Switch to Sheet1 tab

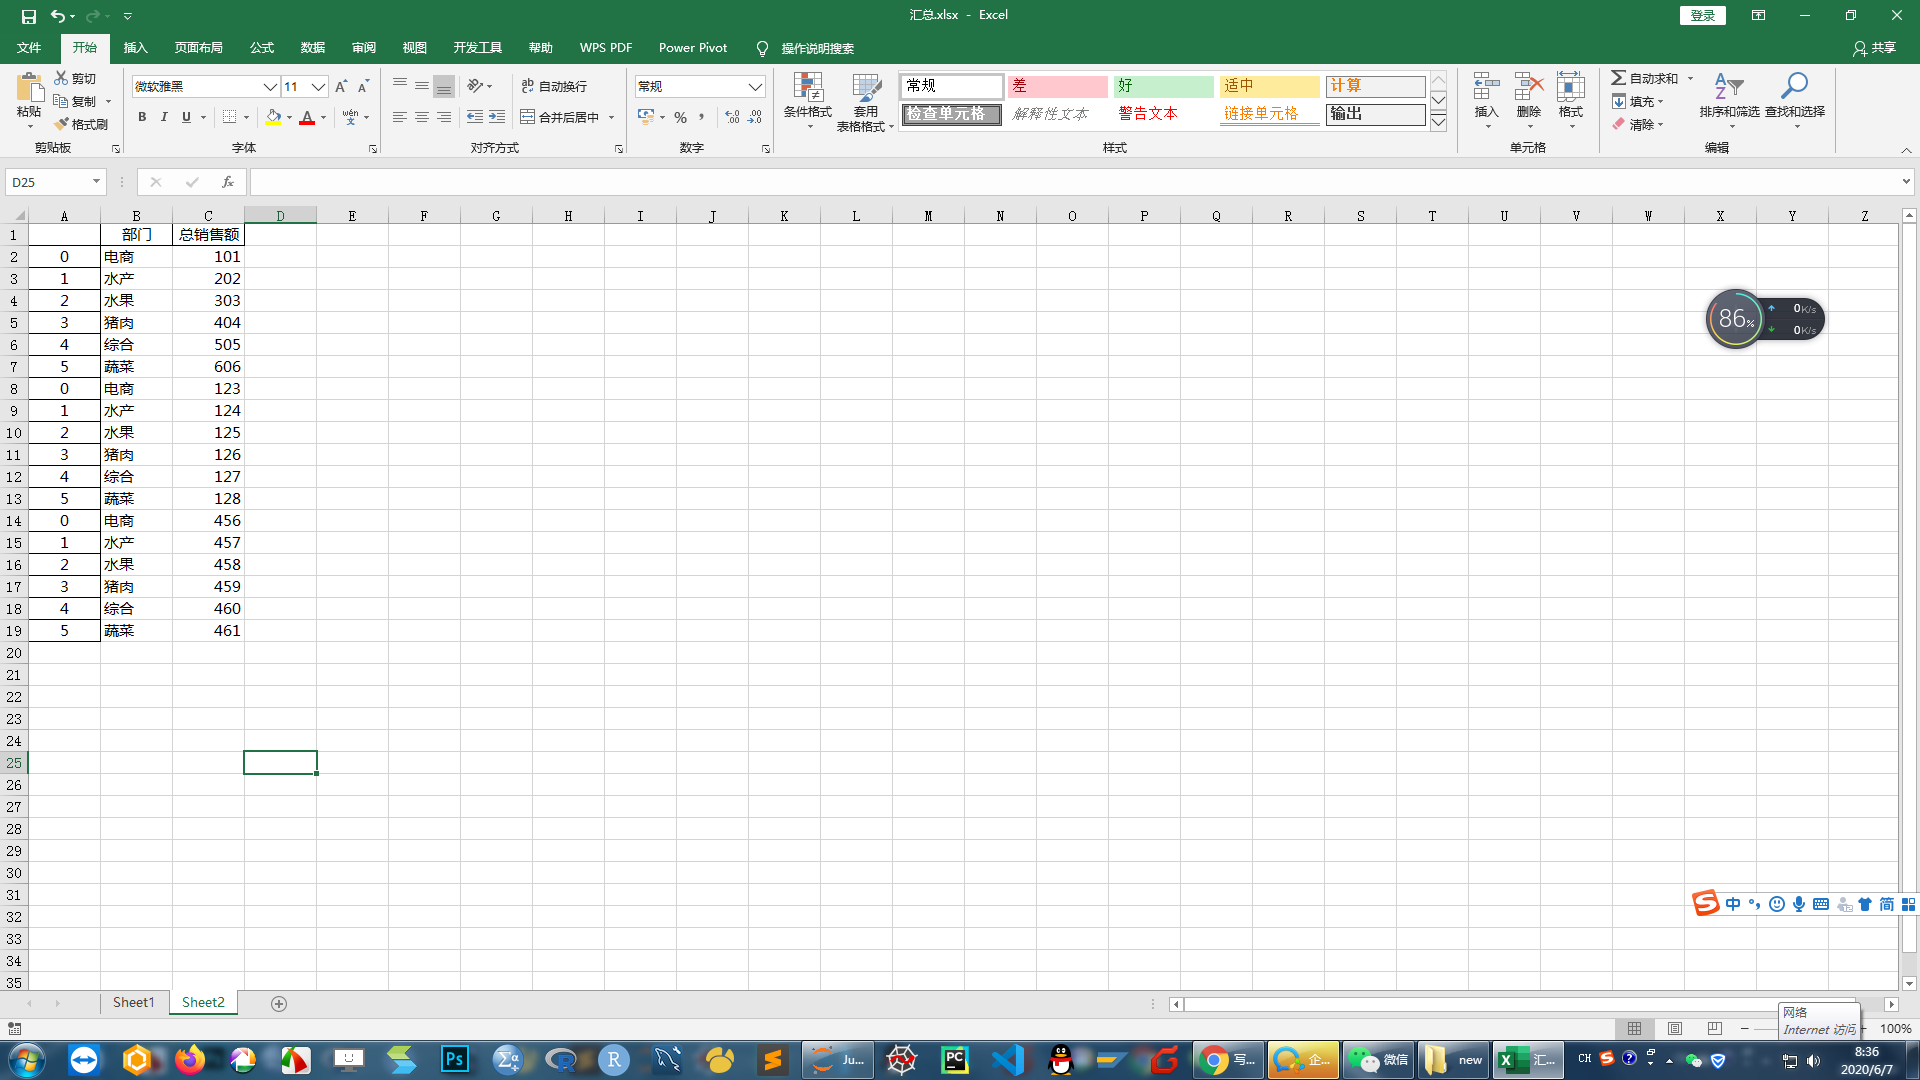[133, 1003]
